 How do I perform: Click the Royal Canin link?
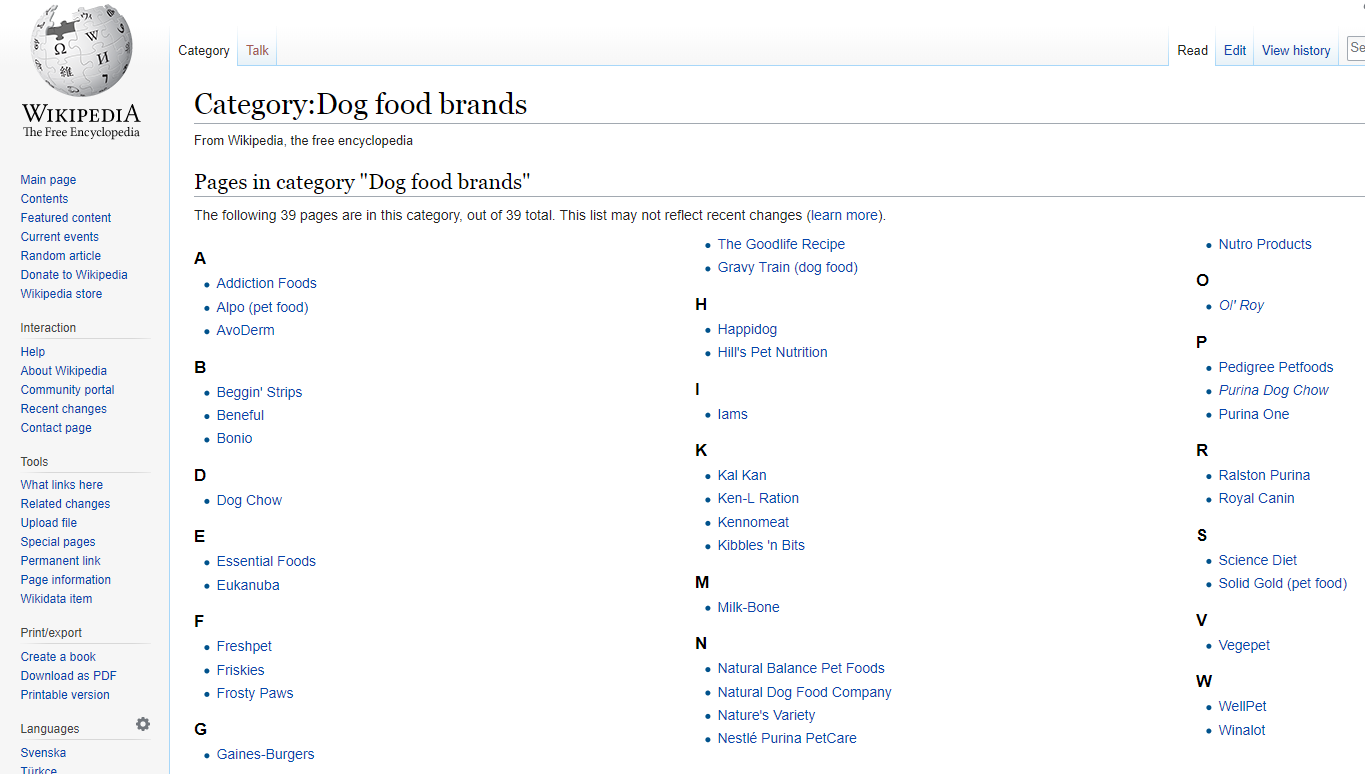[x=1256, y=498]
